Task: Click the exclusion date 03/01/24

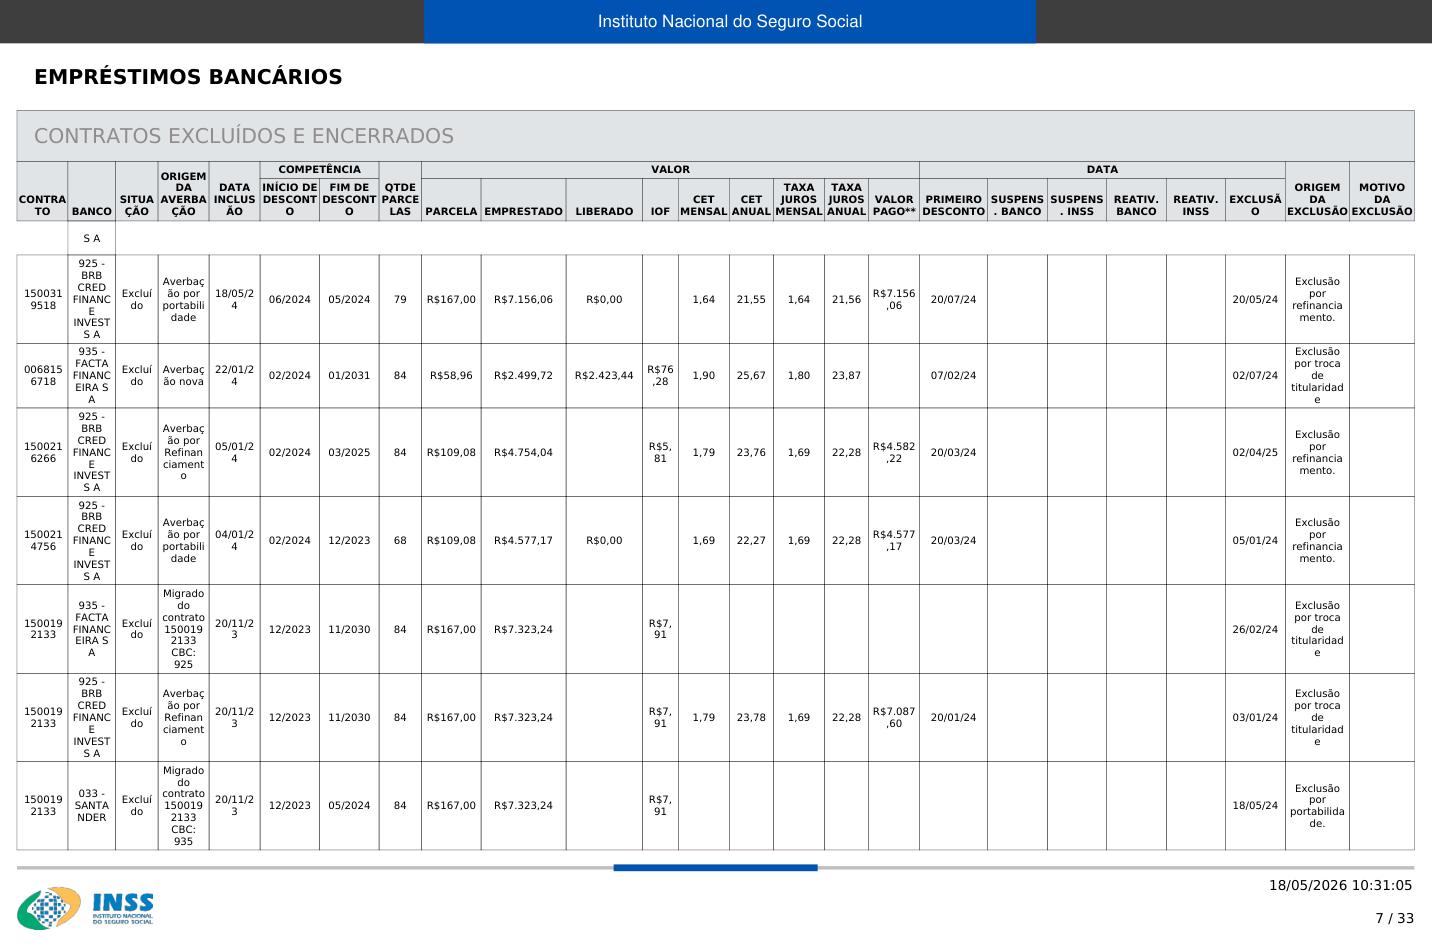Action: click(1255, 717)
